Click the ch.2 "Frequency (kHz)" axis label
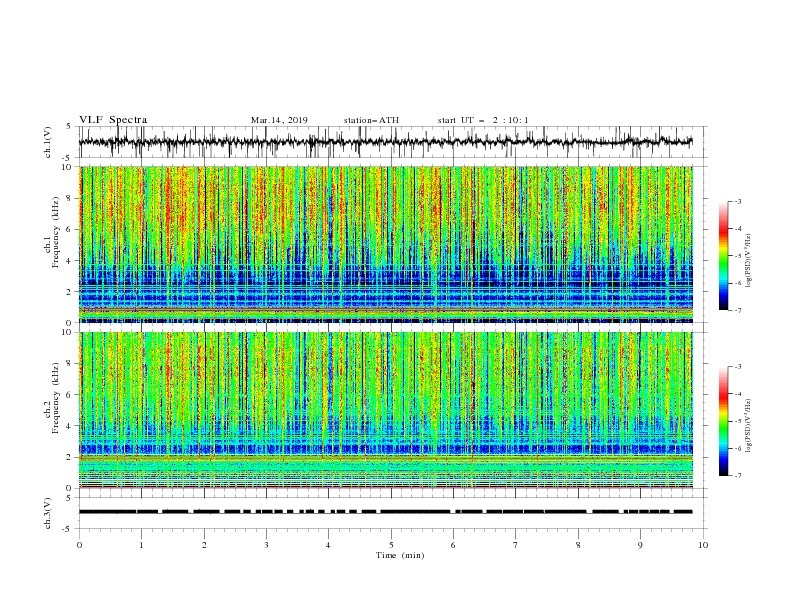Screen dimensions: 792x612 (56, 398)
